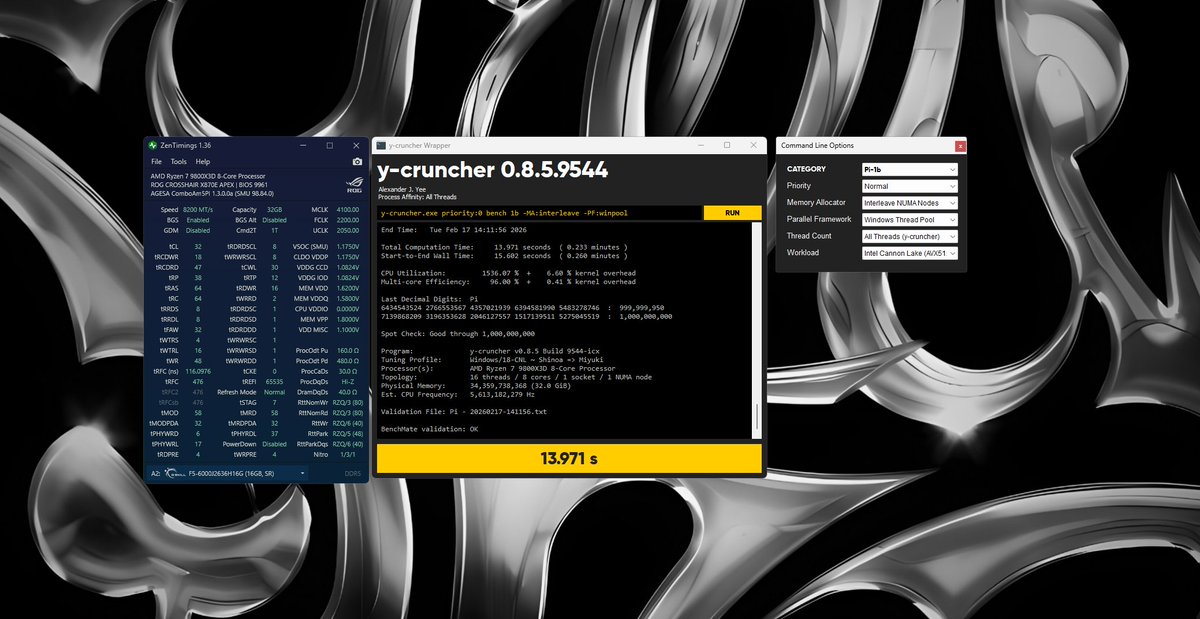This screenshot has height=619, width=1200.
Task: Click the DDR5 label in ZenTimings
Action: (352, 473)
